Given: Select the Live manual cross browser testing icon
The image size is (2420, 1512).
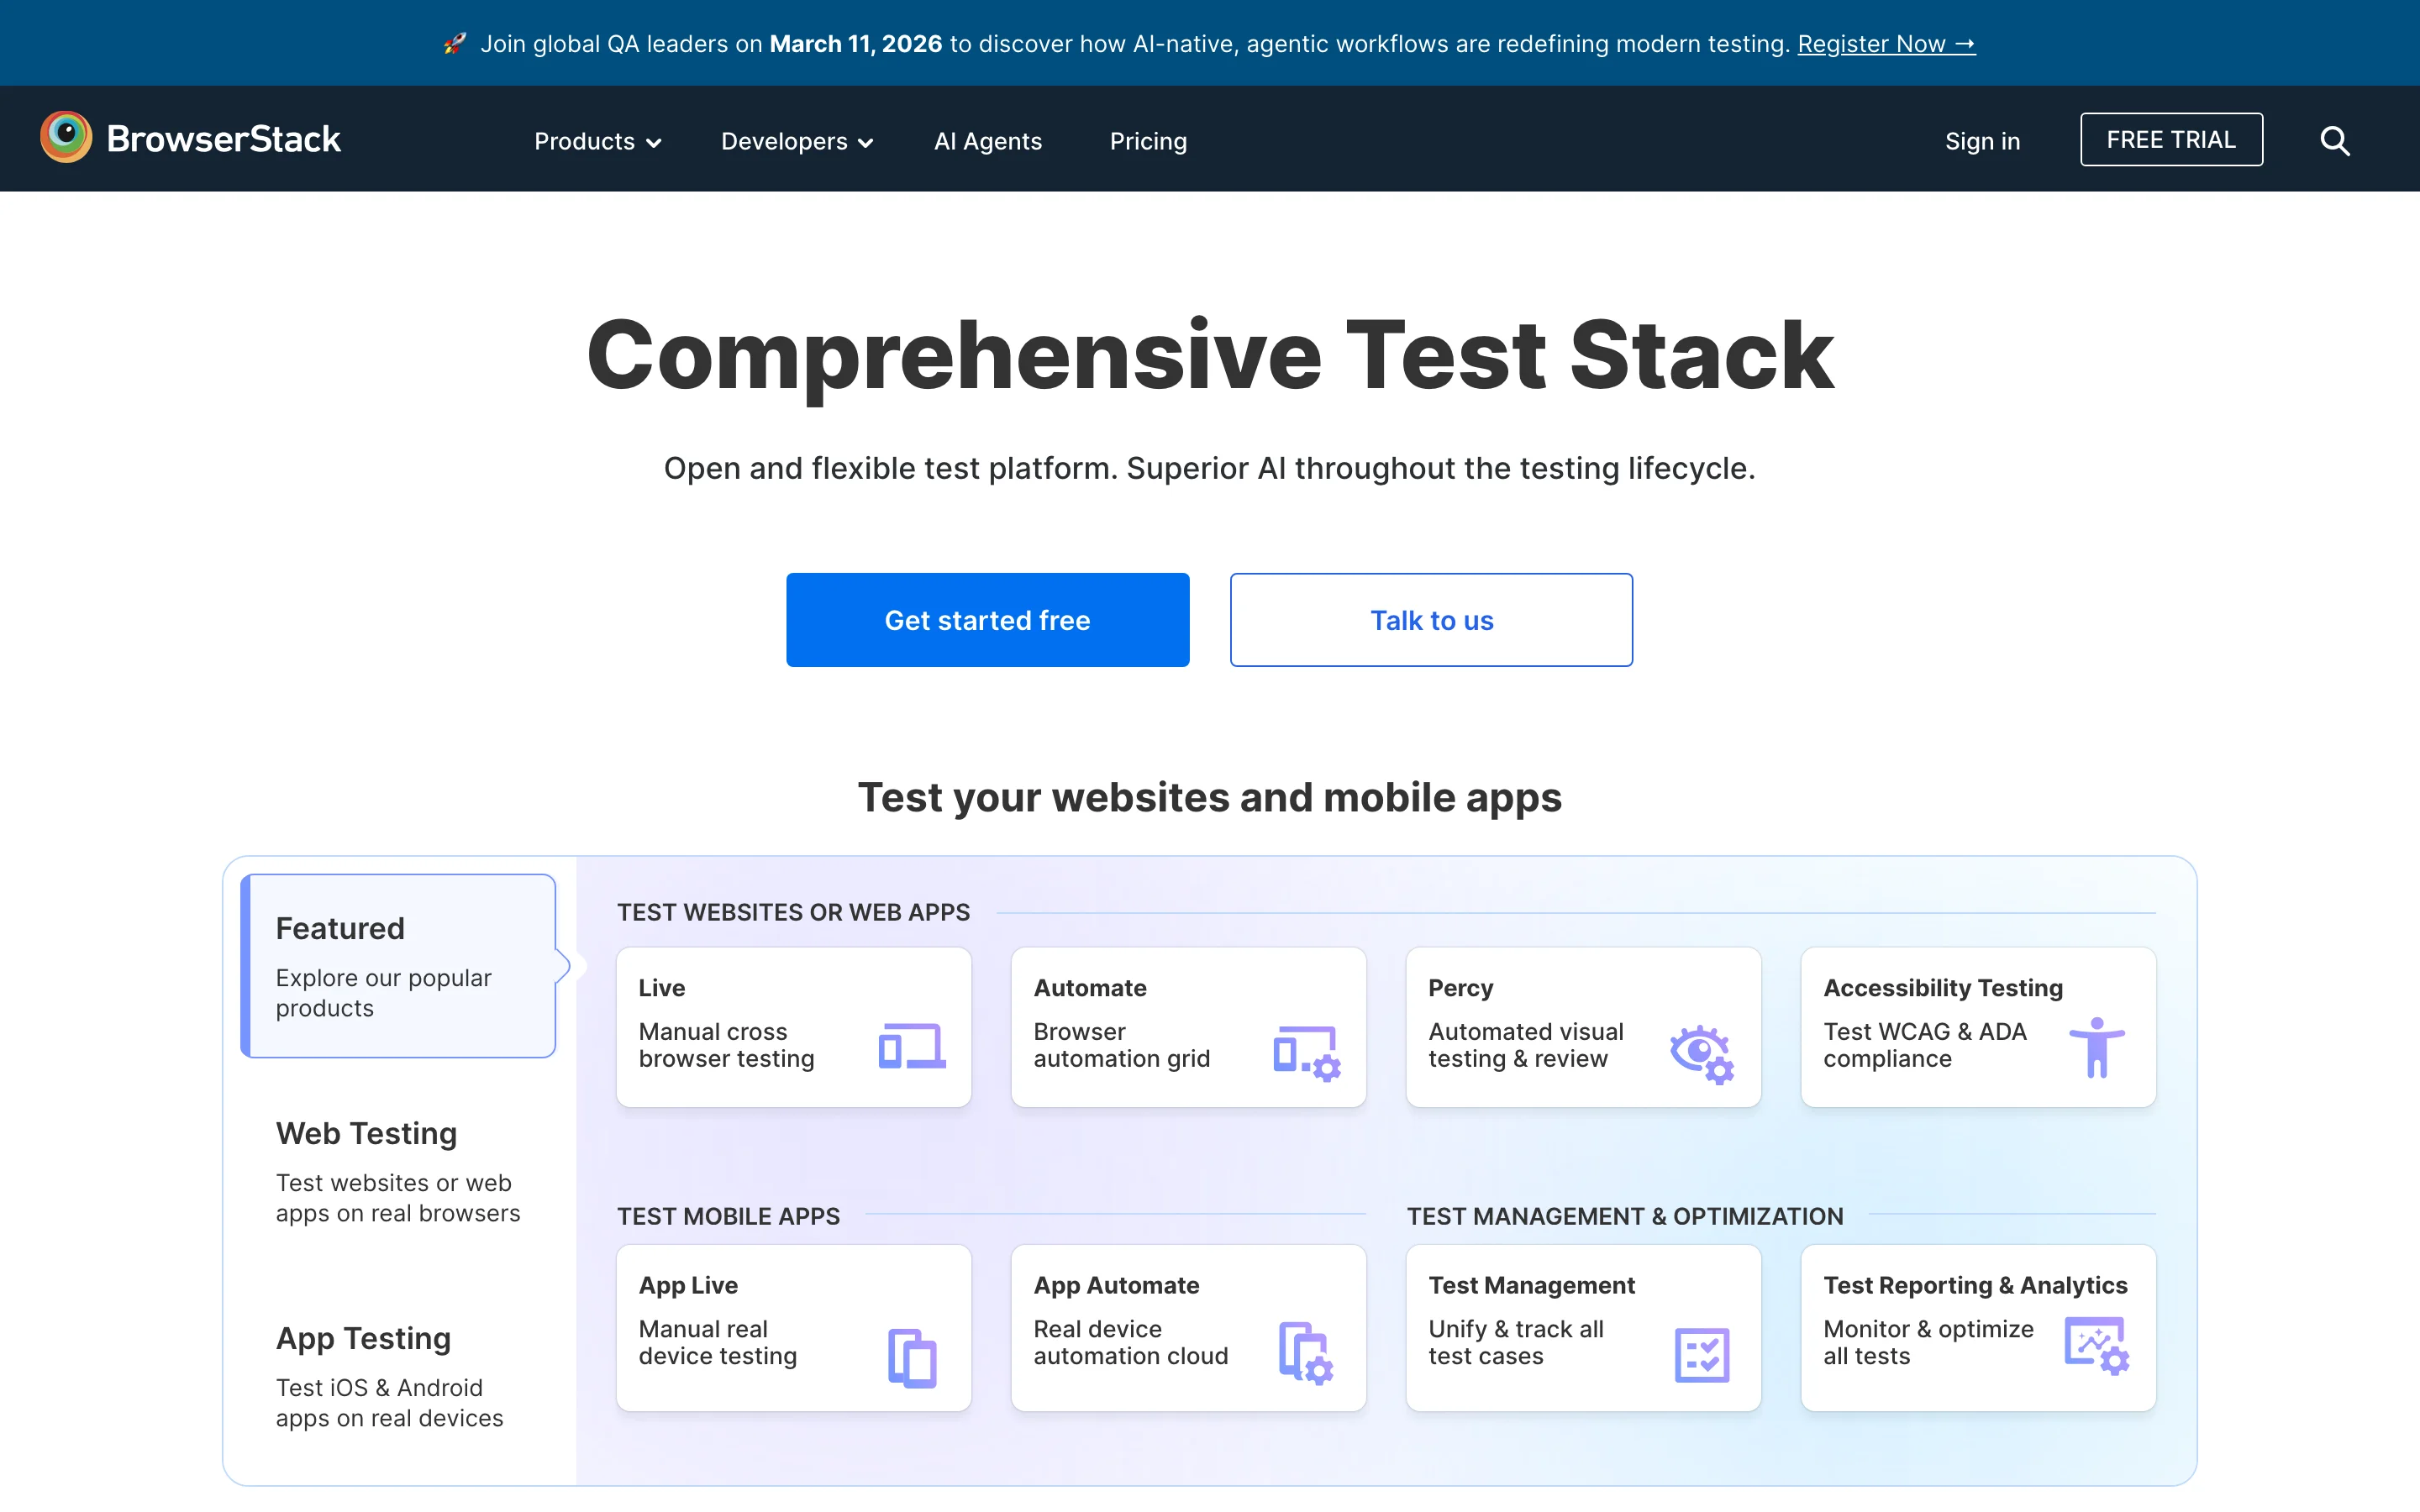Looking at the screenshot, I should click(911, 1046).
